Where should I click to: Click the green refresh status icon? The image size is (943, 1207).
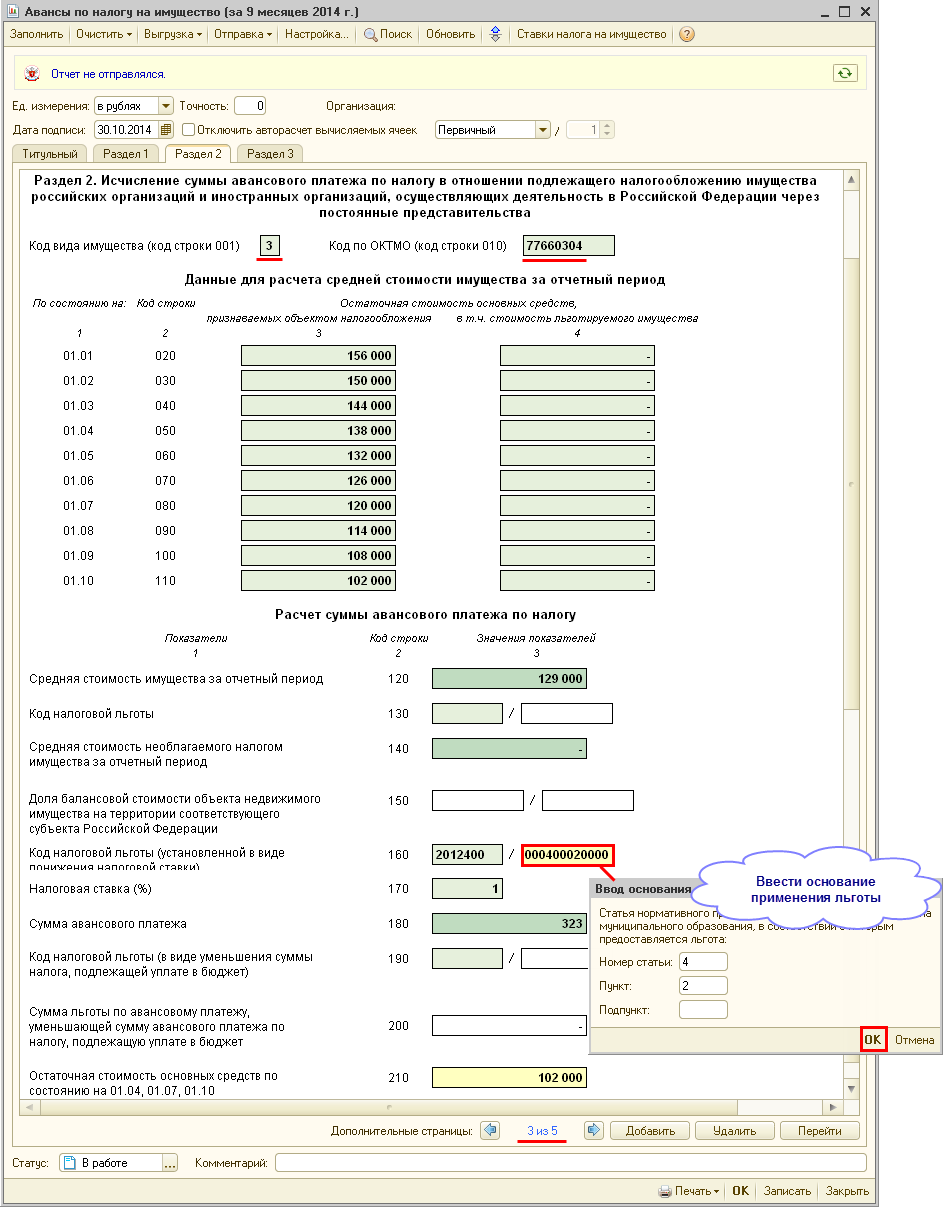[846, 73]
